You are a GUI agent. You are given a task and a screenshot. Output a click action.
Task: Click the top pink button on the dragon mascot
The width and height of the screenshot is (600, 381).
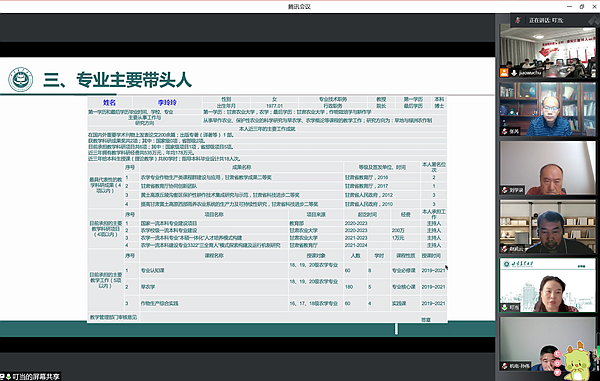pos(558,354)
